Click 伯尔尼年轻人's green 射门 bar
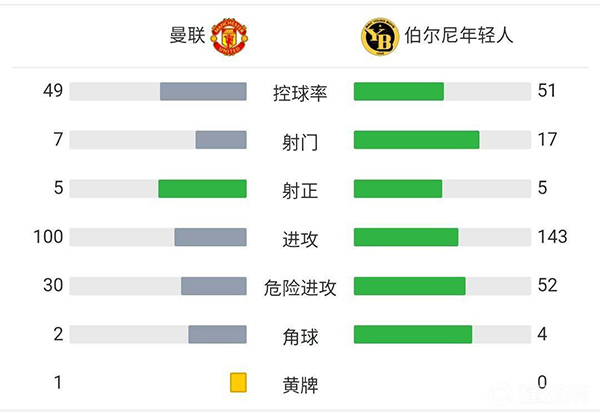600x412 pixels. click(417, 140)
